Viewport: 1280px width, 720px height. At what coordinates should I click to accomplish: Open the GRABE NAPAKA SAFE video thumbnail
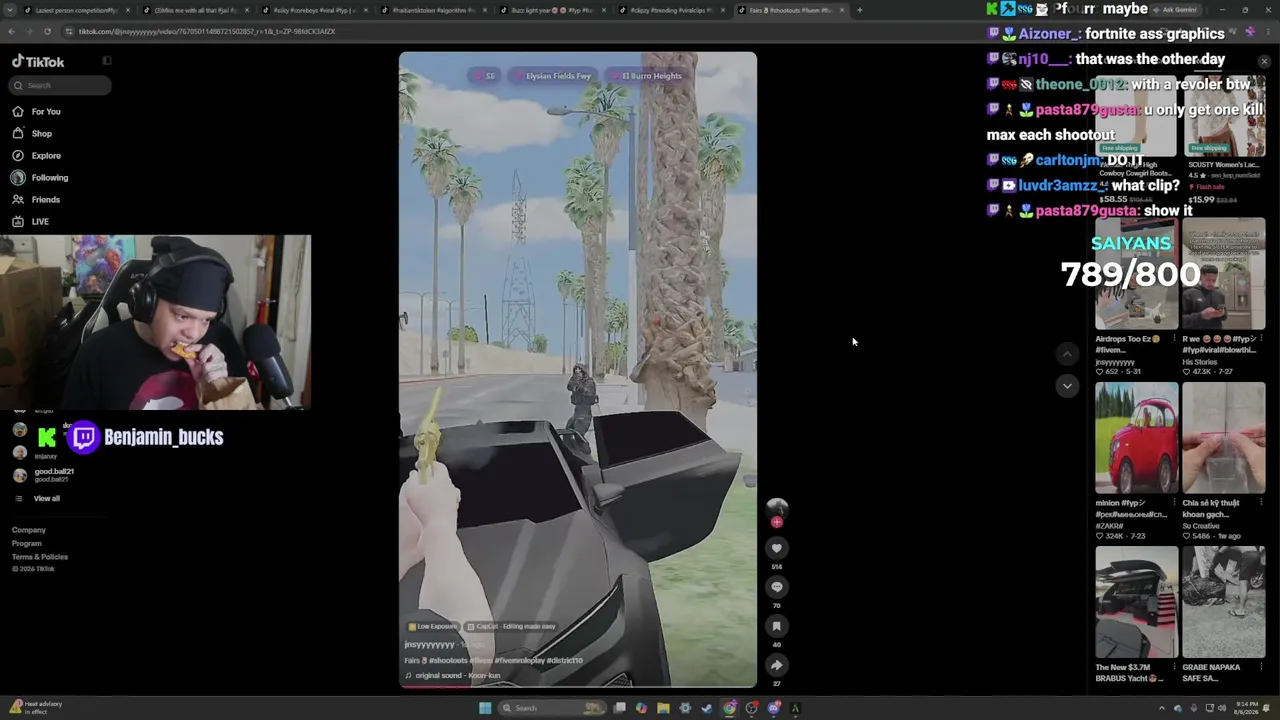[x=1223, y=602]
